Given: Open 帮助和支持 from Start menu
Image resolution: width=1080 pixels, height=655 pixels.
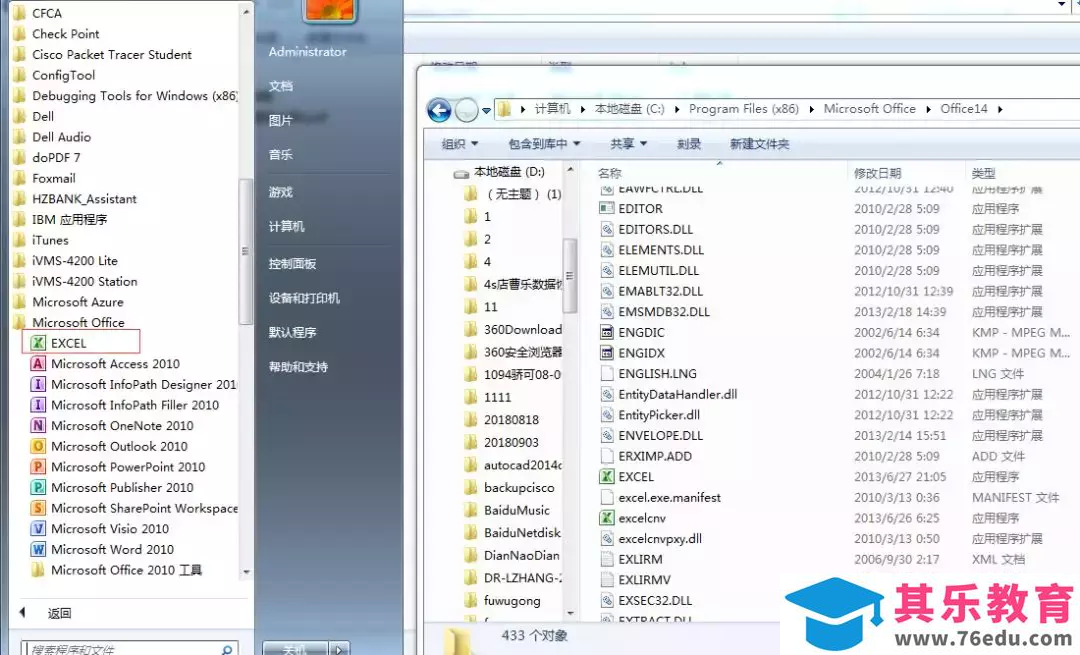Looking at the screenshot, I should [298, 367].
